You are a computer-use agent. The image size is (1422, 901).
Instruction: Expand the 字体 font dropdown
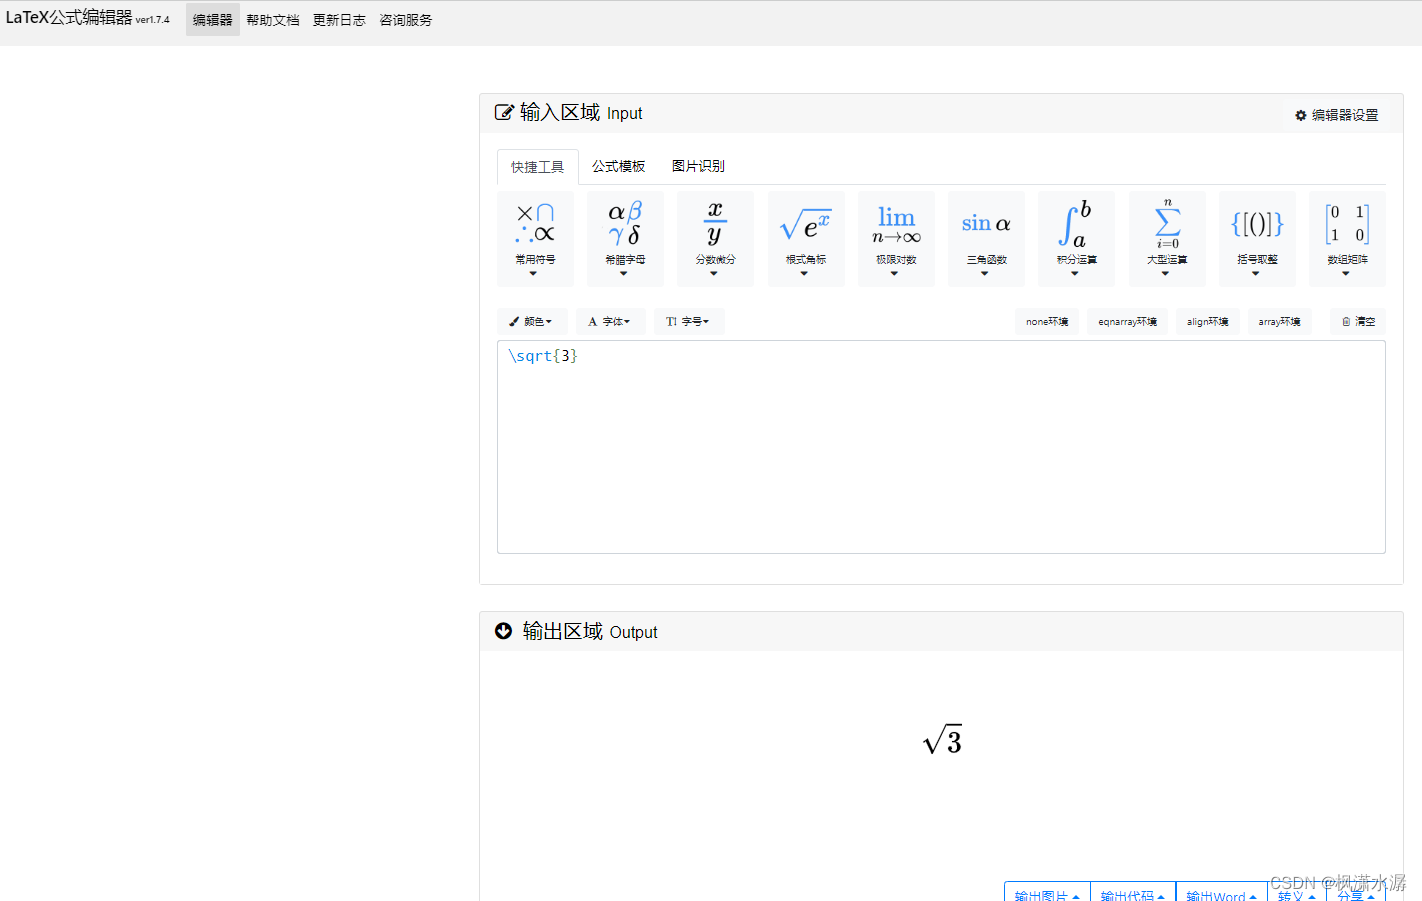click(610, 321)
